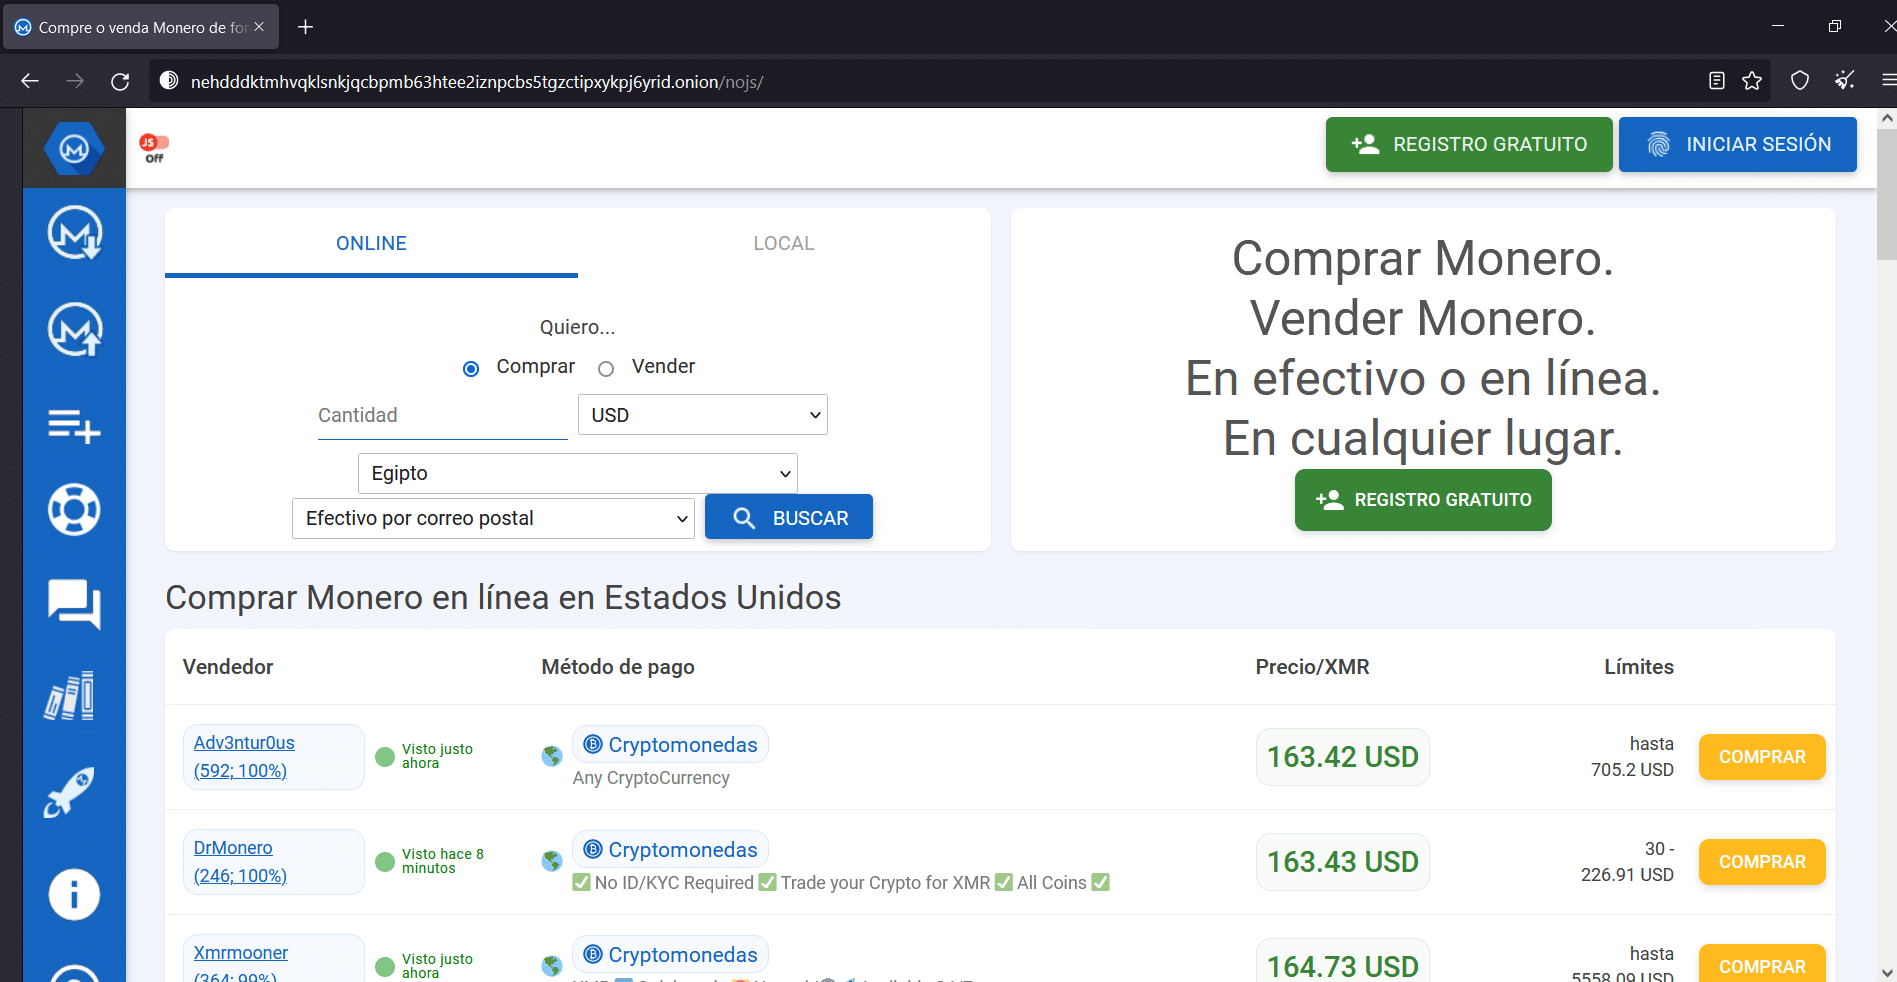Click the Monero hexagon logo in sidebar

click(x=74, y=148)
